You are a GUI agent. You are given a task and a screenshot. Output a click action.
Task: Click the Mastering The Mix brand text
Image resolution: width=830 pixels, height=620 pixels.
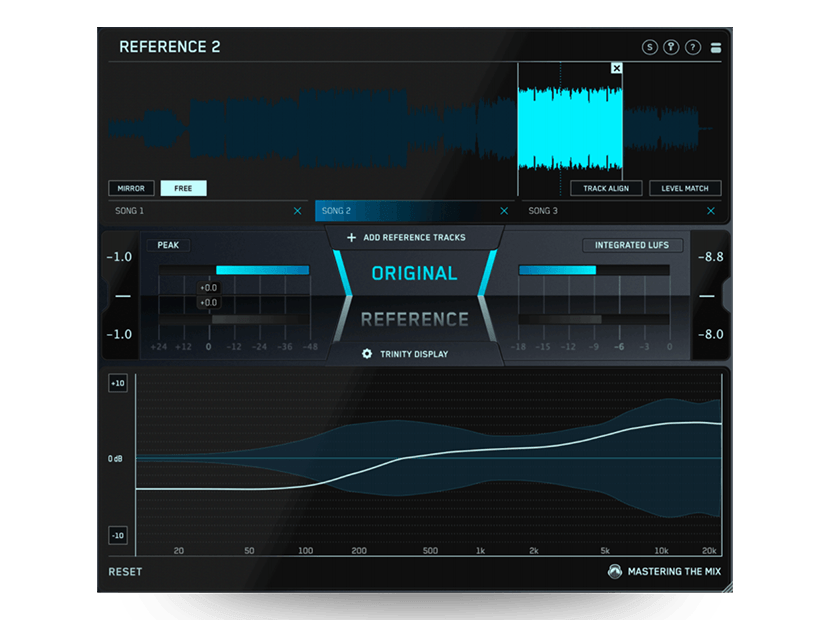[674, 571]
